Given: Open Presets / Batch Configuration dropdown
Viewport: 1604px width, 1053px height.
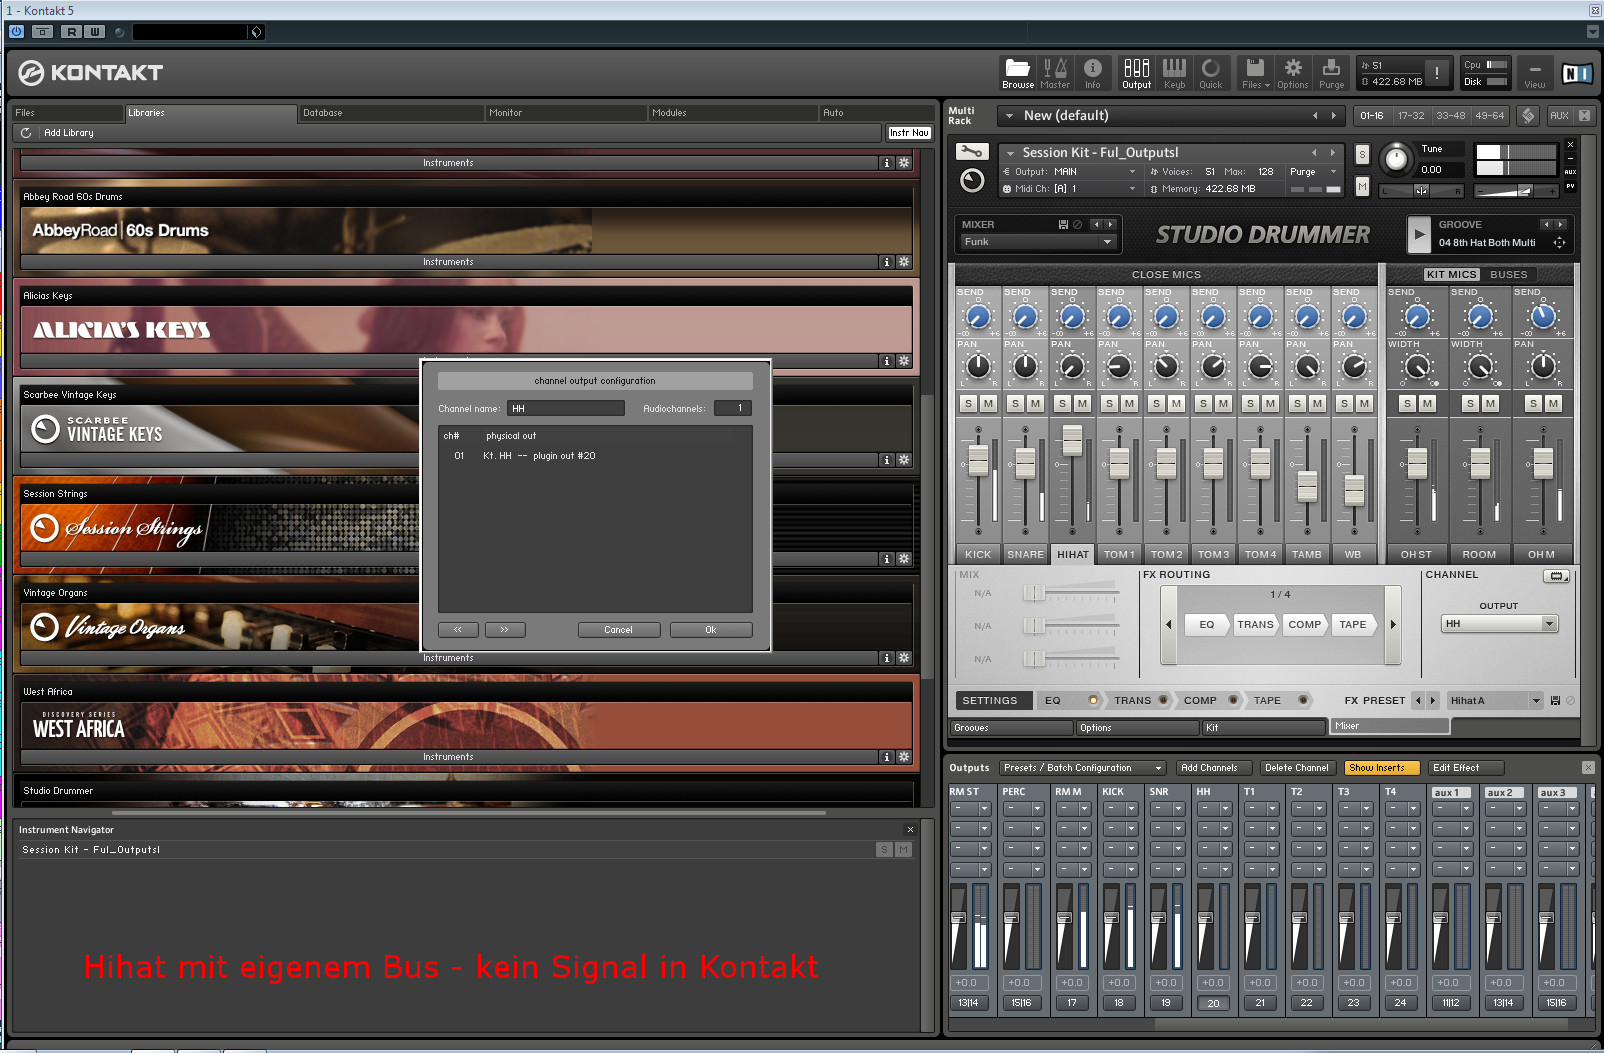Looking at the screenshot, I should [x=1083, y=768].
